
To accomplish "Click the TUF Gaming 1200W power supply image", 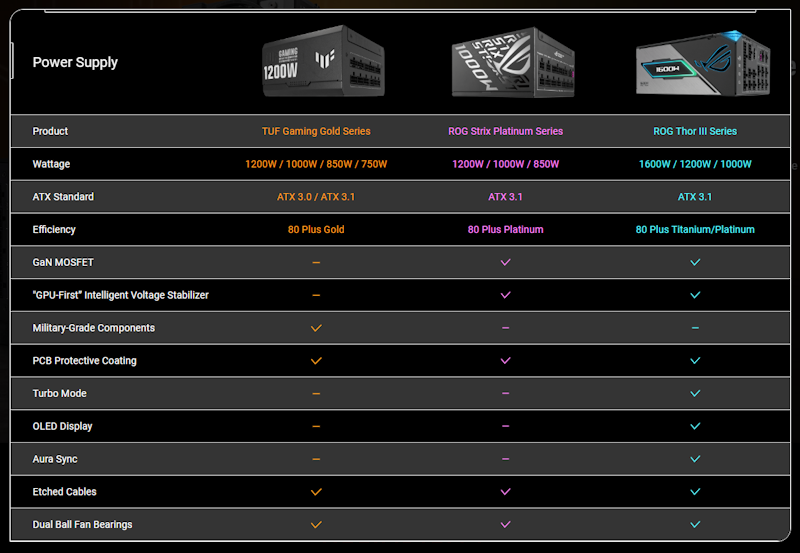I will (316, 62).
